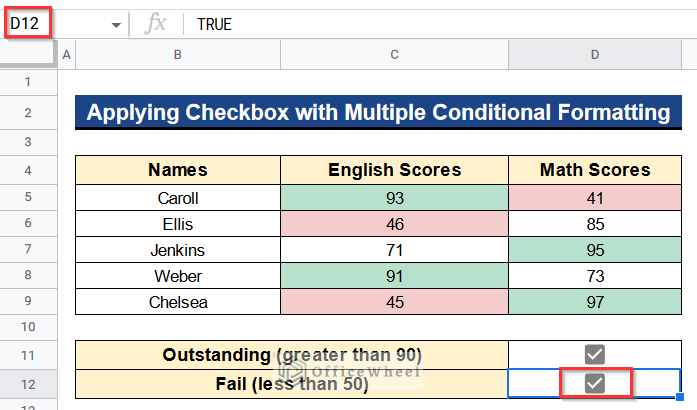Click the fx function icon
This screenshot has width=697, height=410.
[155, 24]
